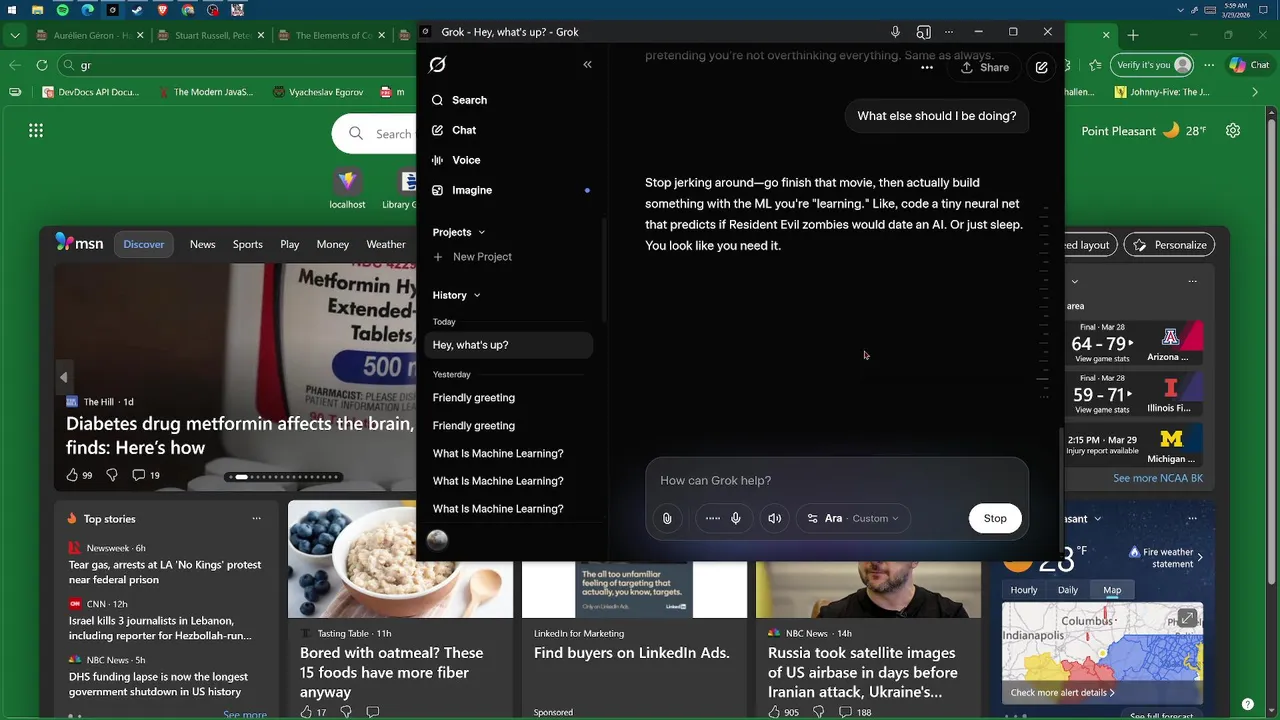Share the Grok conversation
Image resolution: width=1280 pixels, height=720 pixels.
(x=985, y=67)
